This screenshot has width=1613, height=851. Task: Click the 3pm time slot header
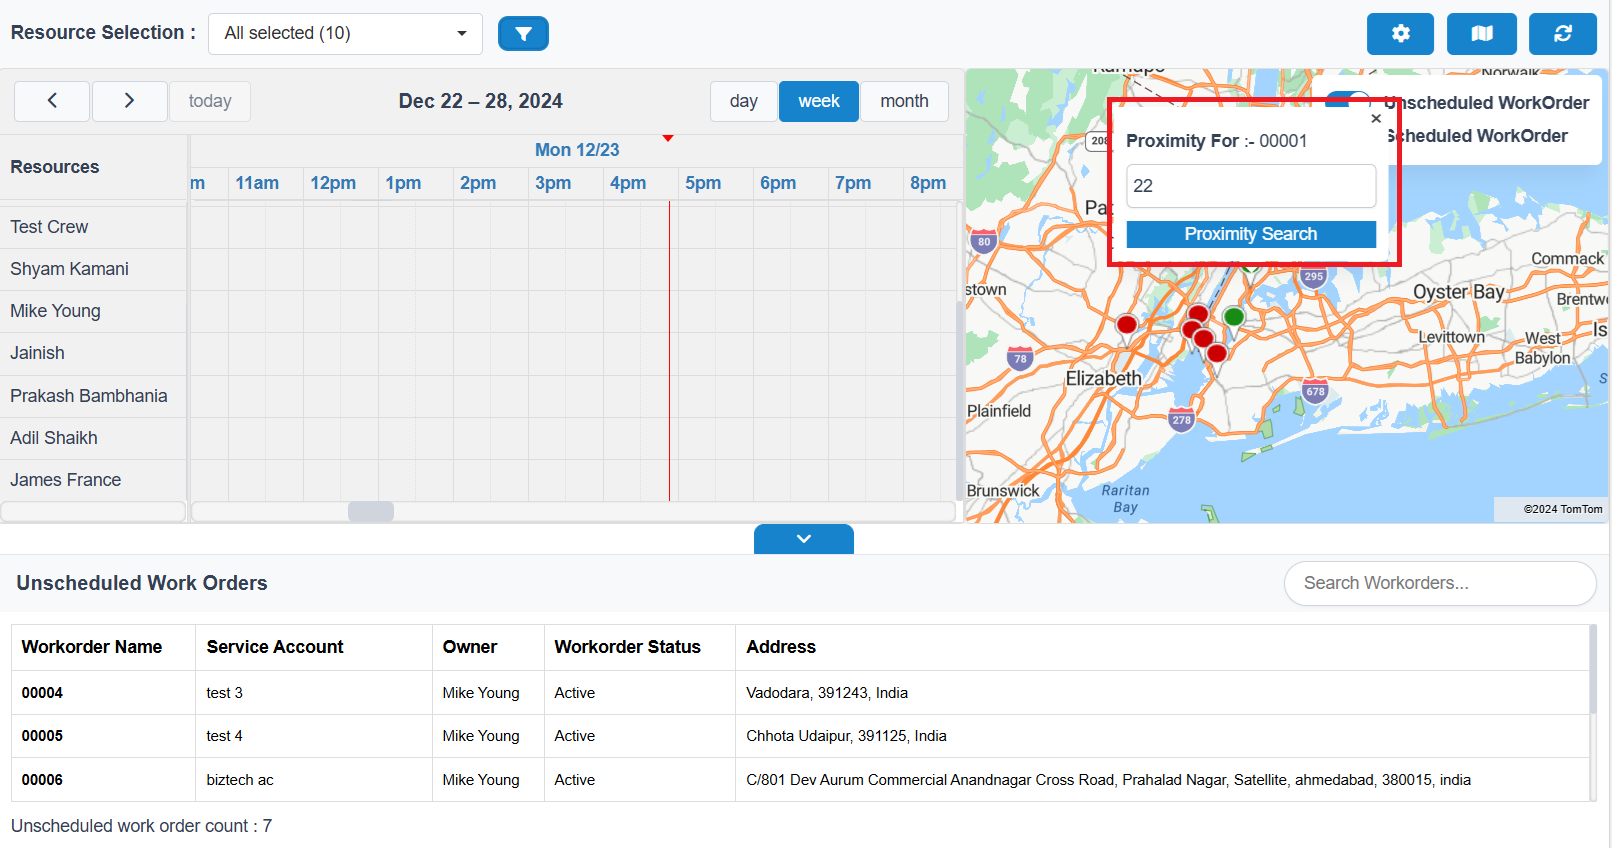pos(553,183)
